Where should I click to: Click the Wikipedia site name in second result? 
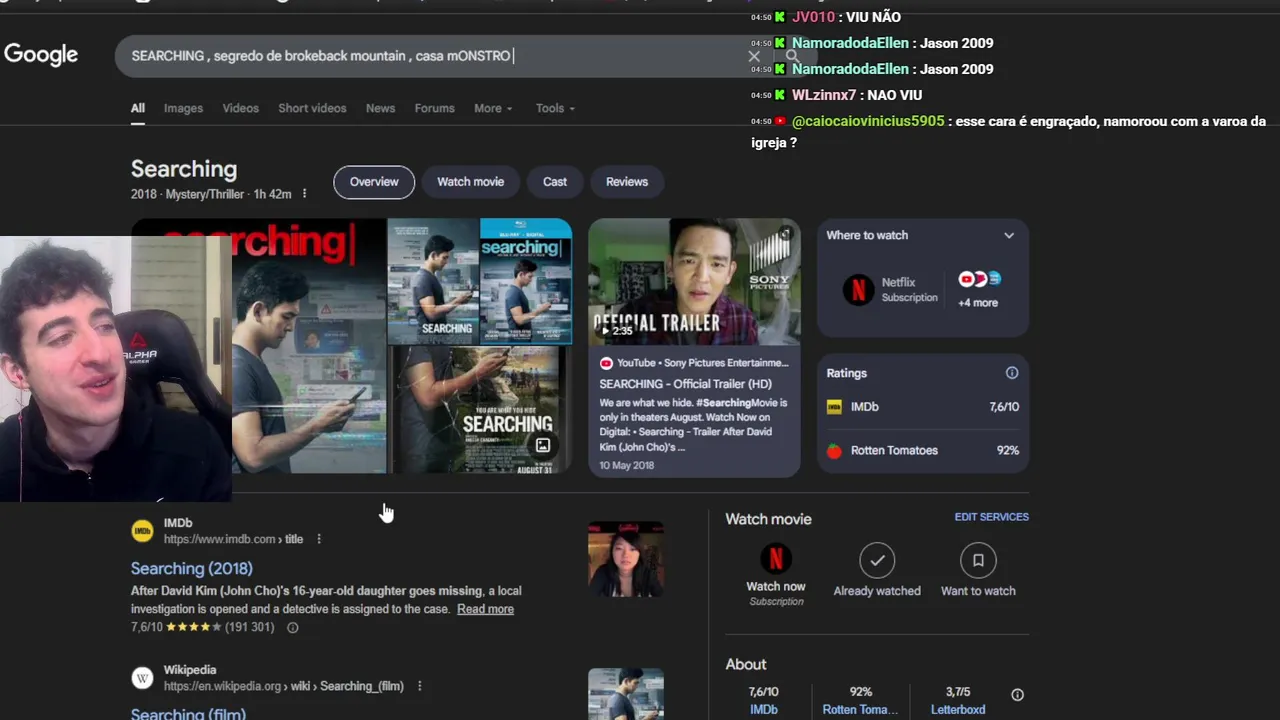tap(190, 670)
